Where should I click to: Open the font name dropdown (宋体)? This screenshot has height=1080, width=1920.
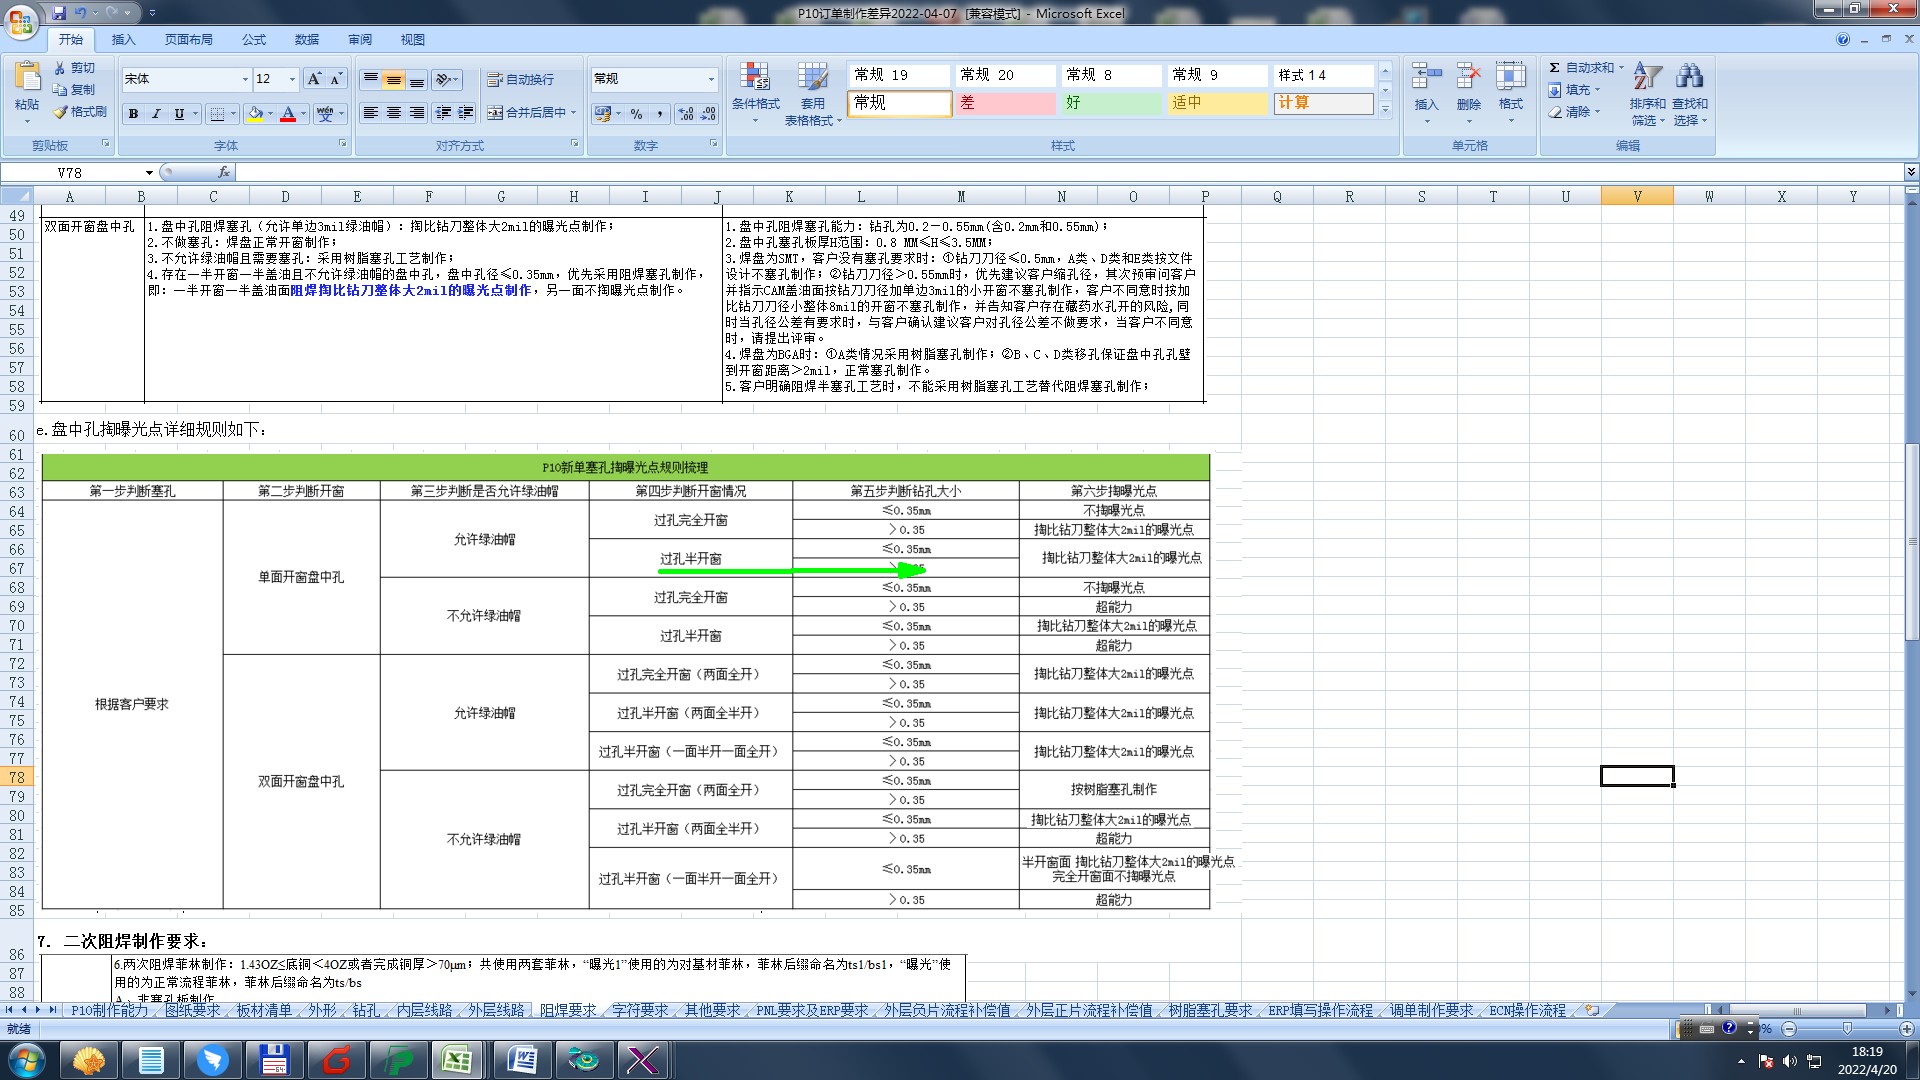pyautogui.click(x=245, y=79)
